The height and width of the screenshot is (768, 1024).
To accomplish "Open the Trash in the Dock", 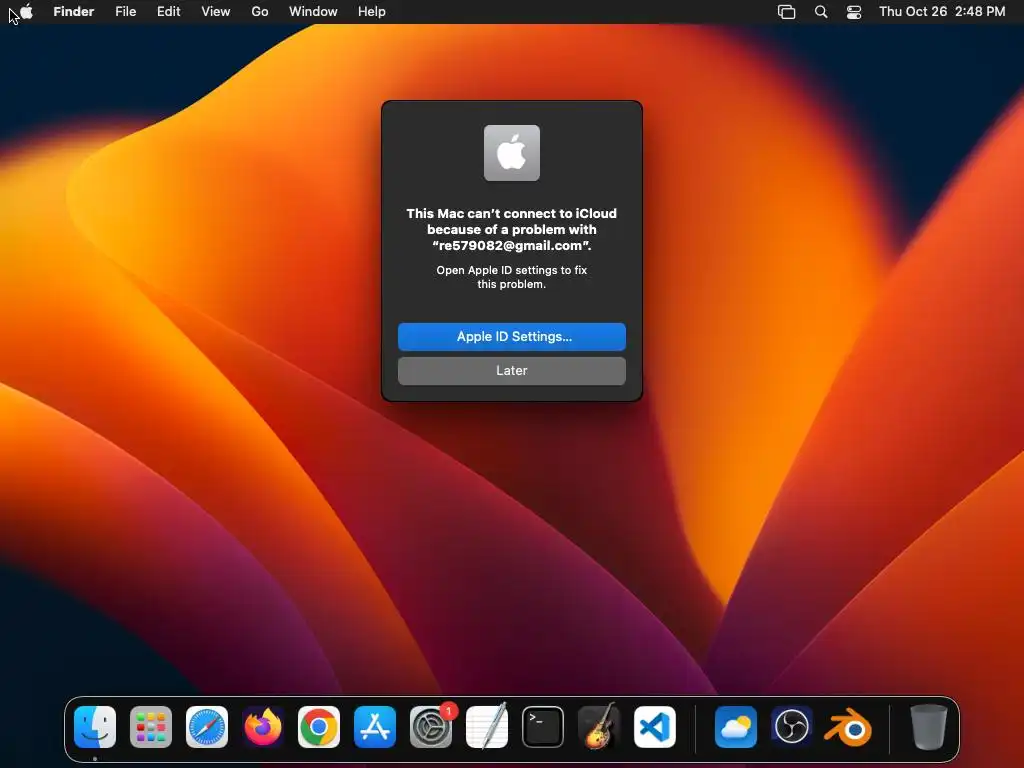I will (928, 727).
